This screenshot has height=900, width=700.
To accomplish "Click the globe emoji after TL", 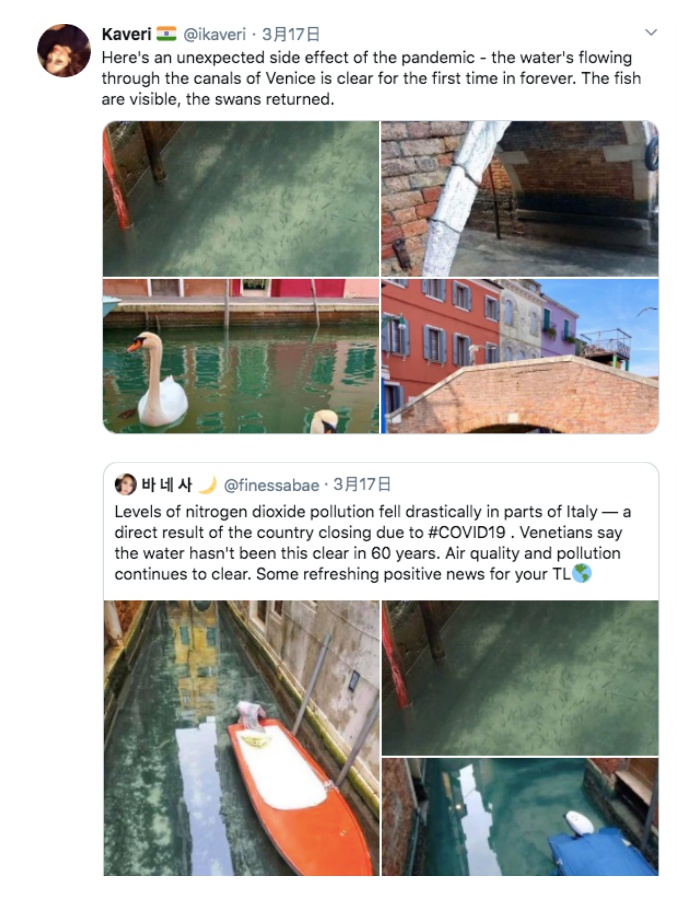I will [x=582, y=573].
